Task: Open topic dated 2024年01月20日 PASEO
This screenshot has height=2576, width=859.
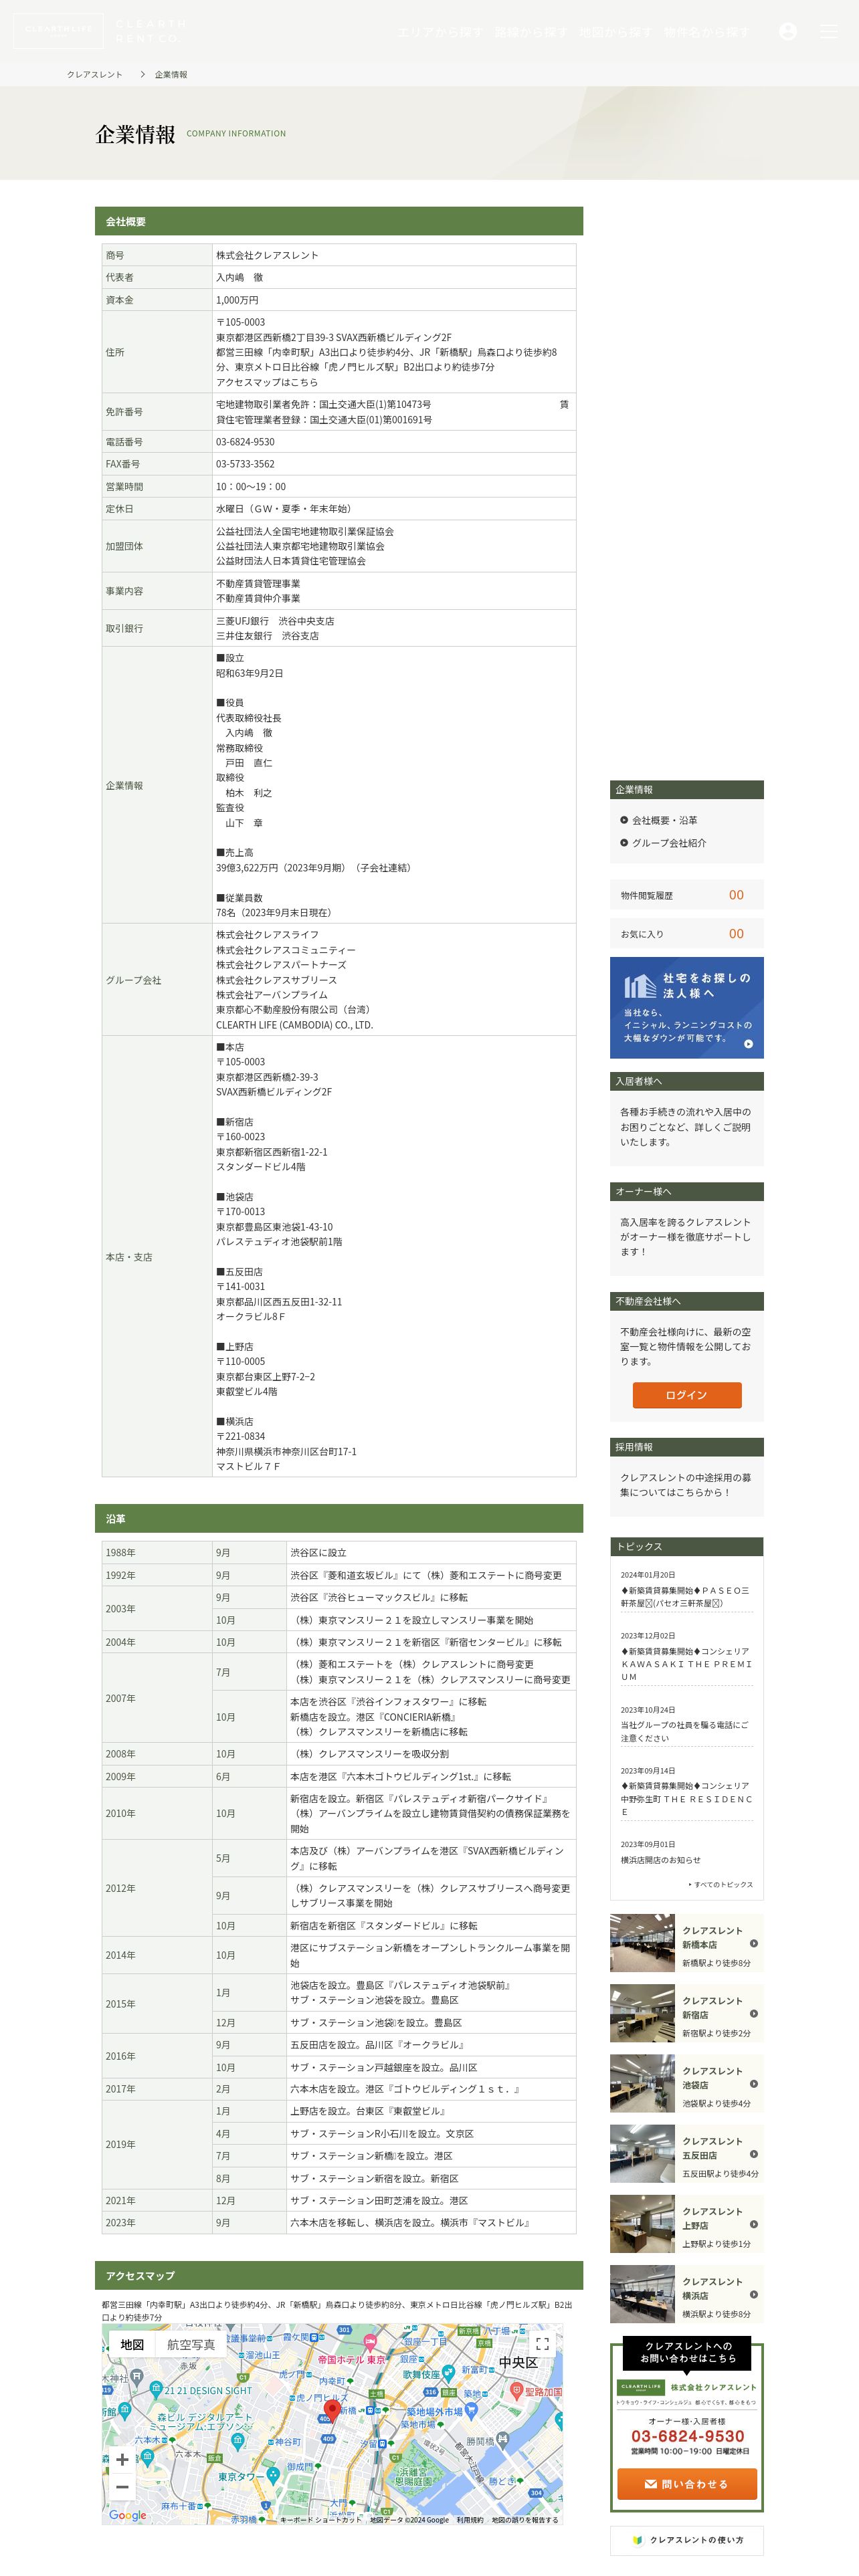Action: pos(686,1596)
